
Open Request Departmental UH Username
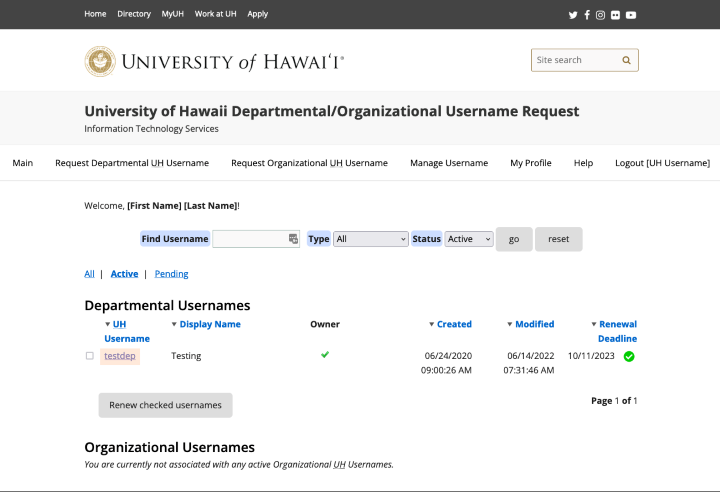click(x=132, y=163)
